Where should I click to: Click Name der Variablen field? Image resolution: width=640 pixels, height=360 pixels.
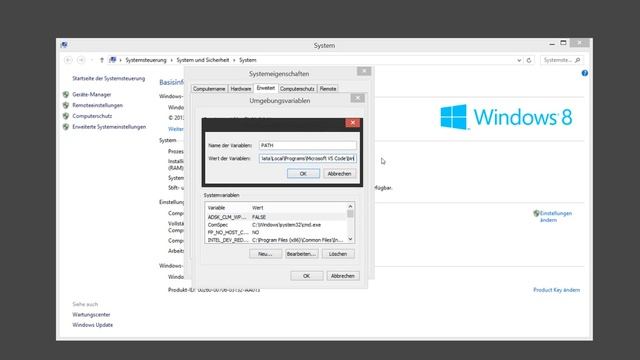pyautogui.click(x=307, y=145)
